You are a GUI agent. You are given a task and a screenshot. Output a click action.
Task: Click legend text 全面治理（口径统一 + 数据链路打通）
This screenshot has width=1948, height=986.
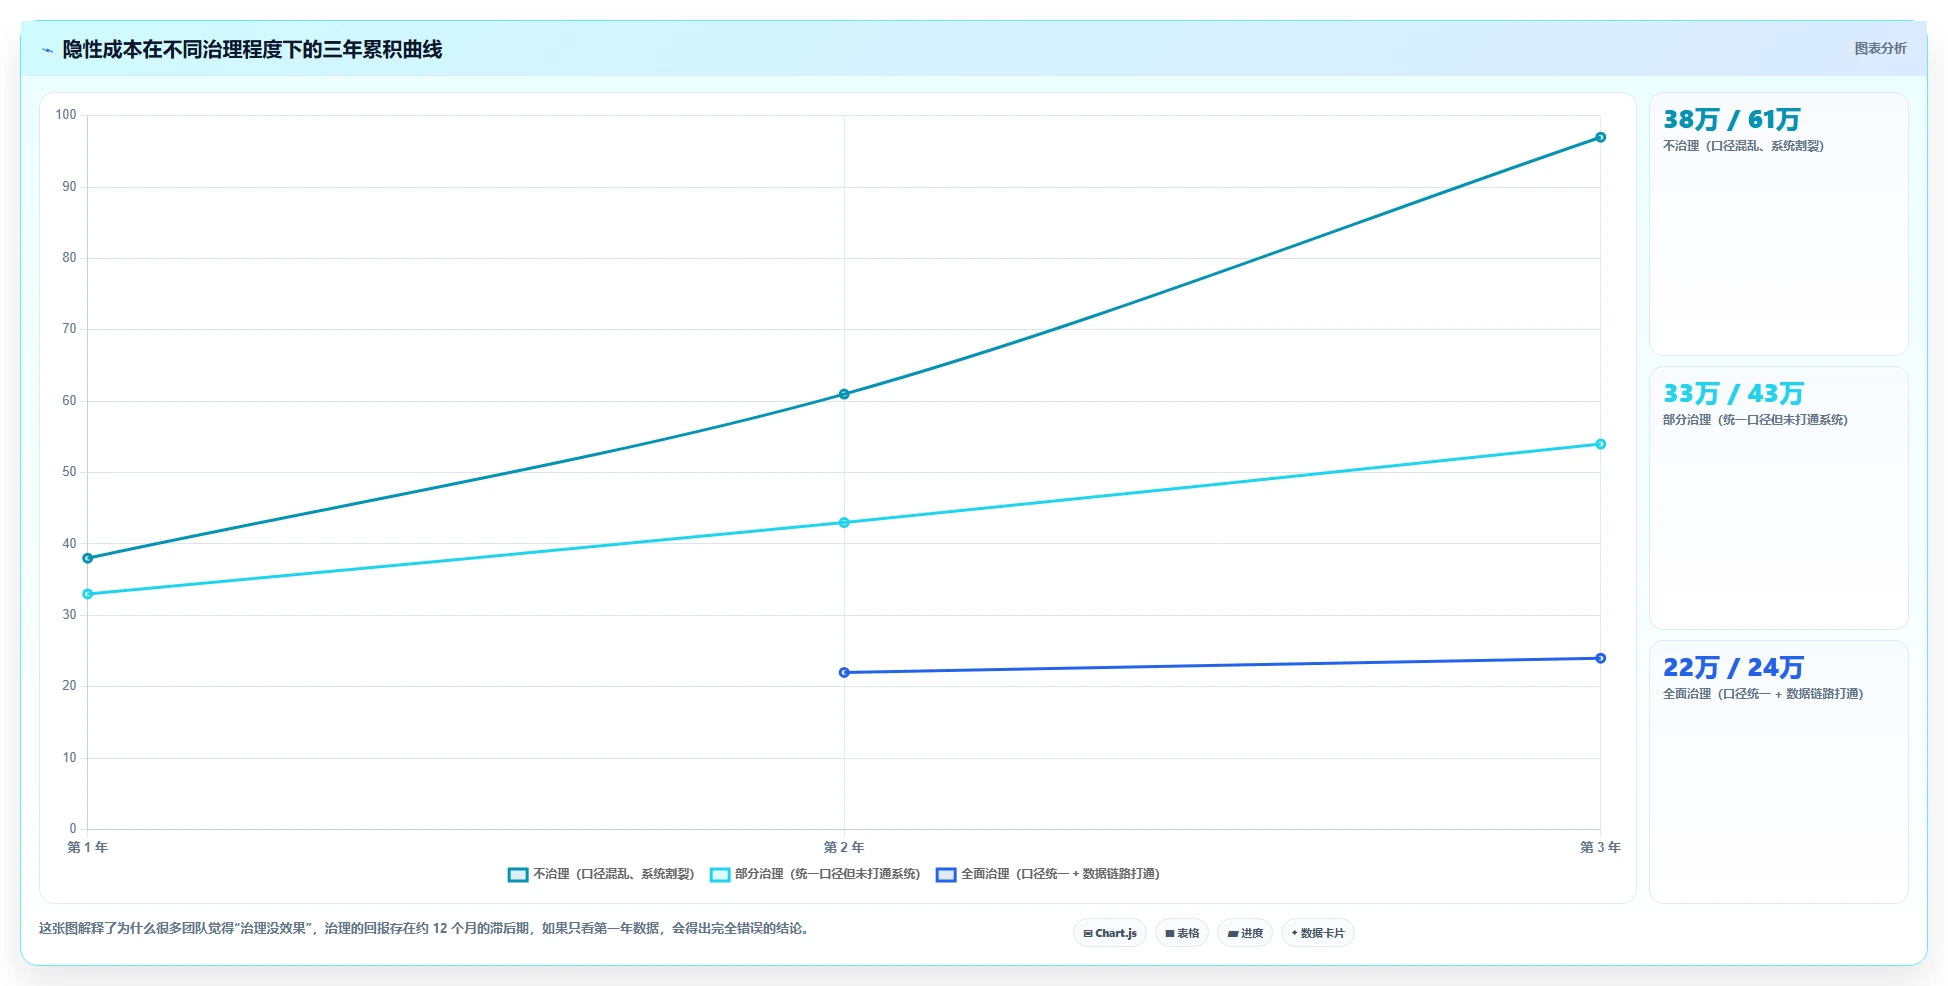[x=1061, y=874]
